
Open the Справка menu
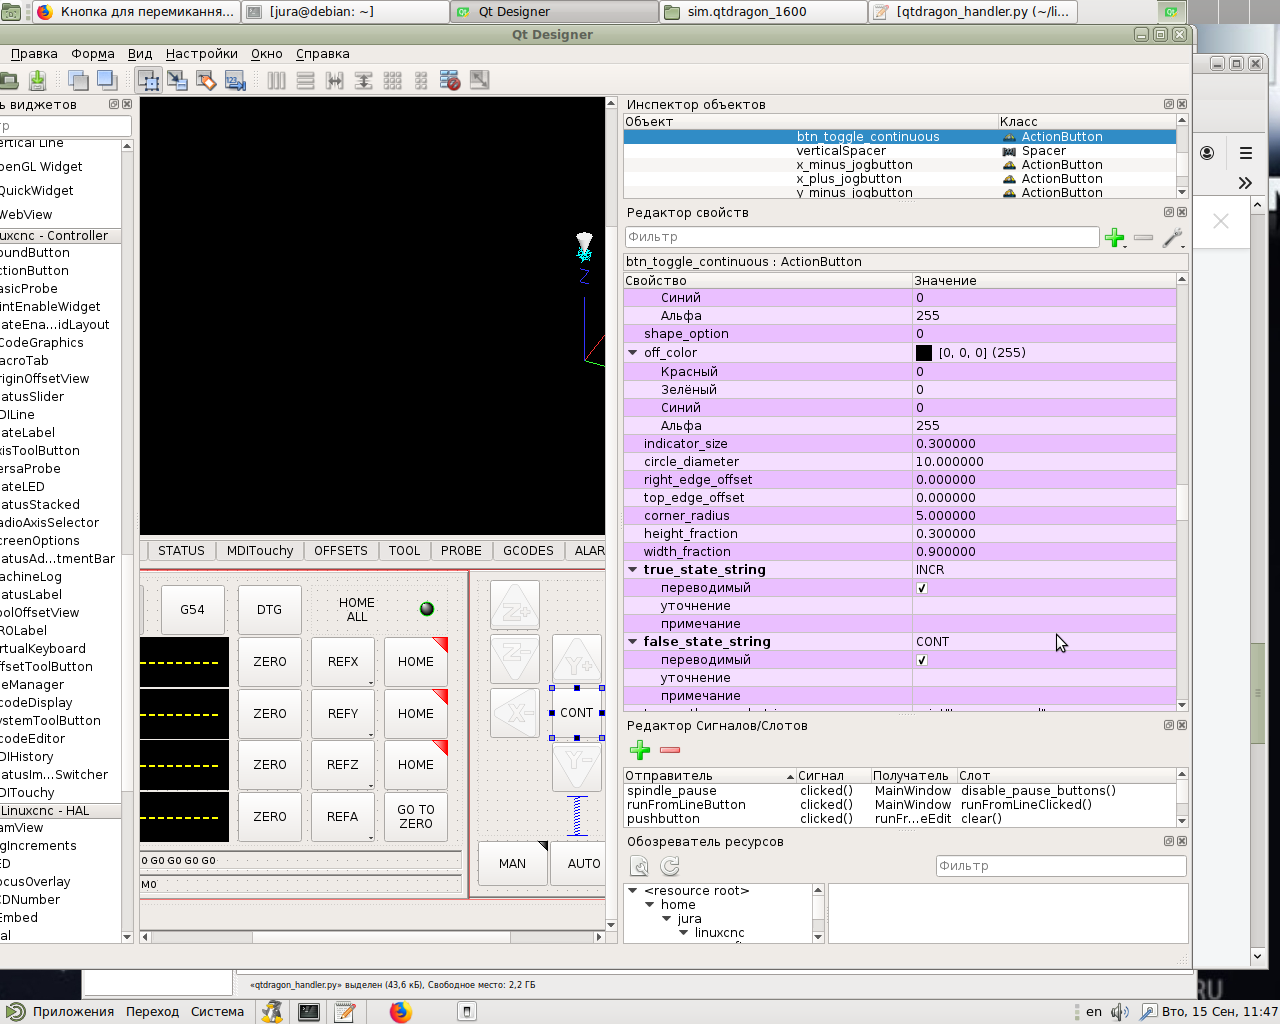323,54
